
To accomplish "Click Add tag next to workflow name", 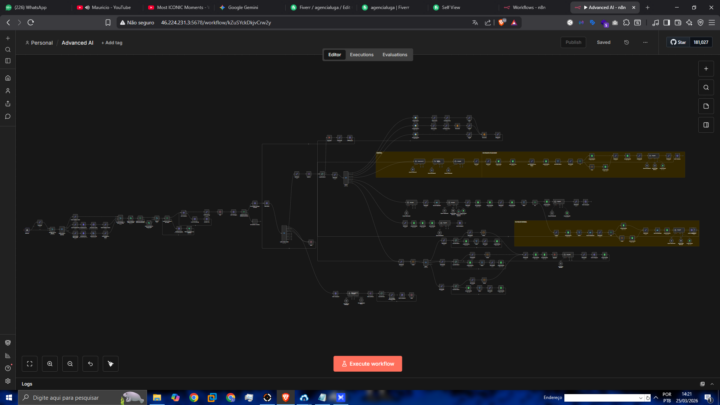I will coord(110,43).
